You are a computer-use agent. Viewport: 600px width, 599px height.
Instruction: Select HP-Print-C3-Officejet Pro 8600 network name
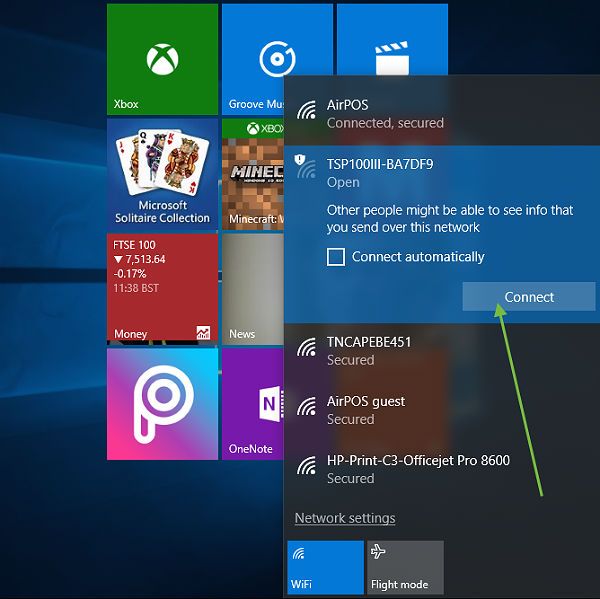point(418,460)
